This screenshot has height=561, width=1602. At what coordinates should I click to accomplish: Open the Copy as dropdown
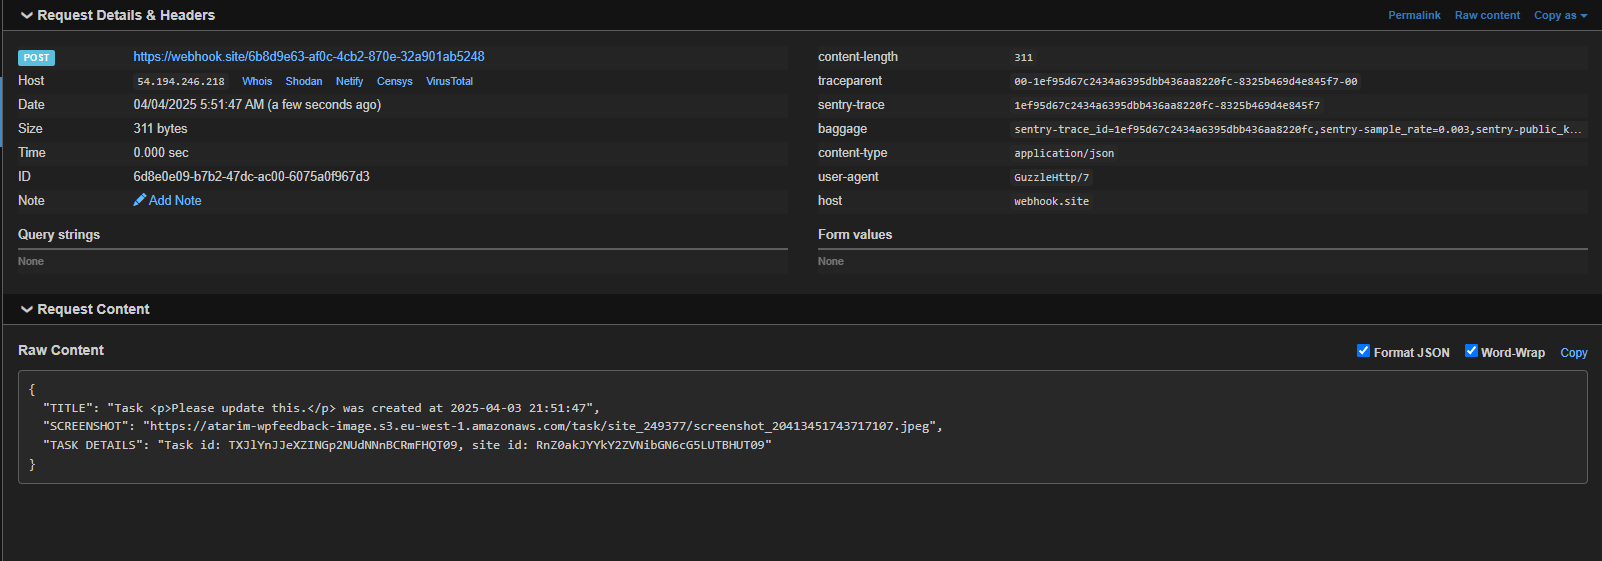[x=1560, y=15]
